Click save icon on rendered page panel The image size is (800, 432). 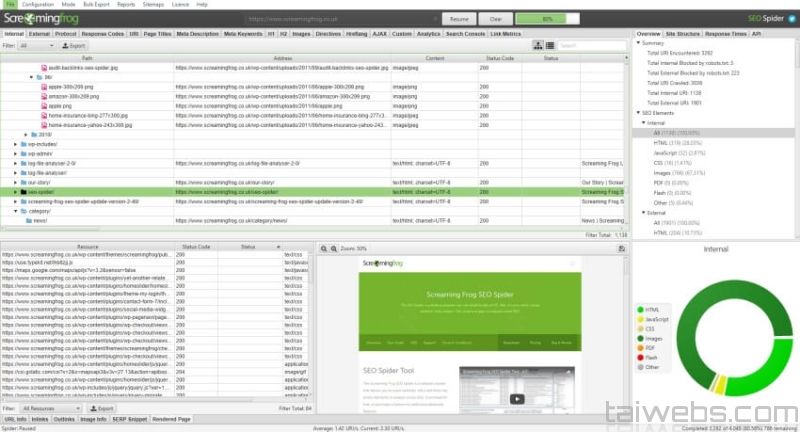[x=621, y=248]
